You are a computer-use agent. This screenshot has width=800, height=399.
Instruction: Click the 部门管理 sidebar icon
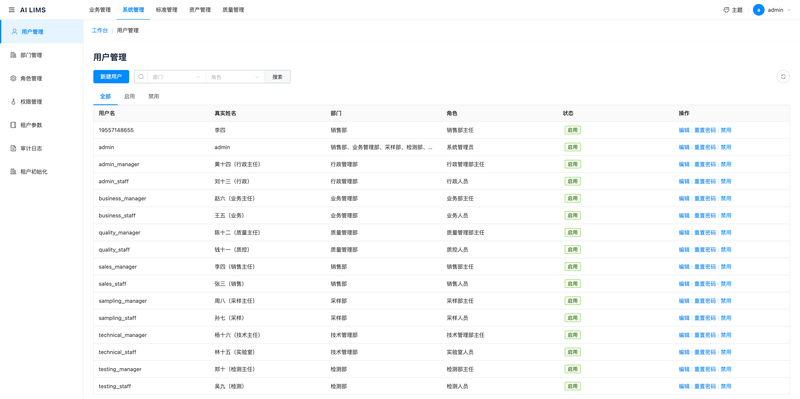pos(13,55)
